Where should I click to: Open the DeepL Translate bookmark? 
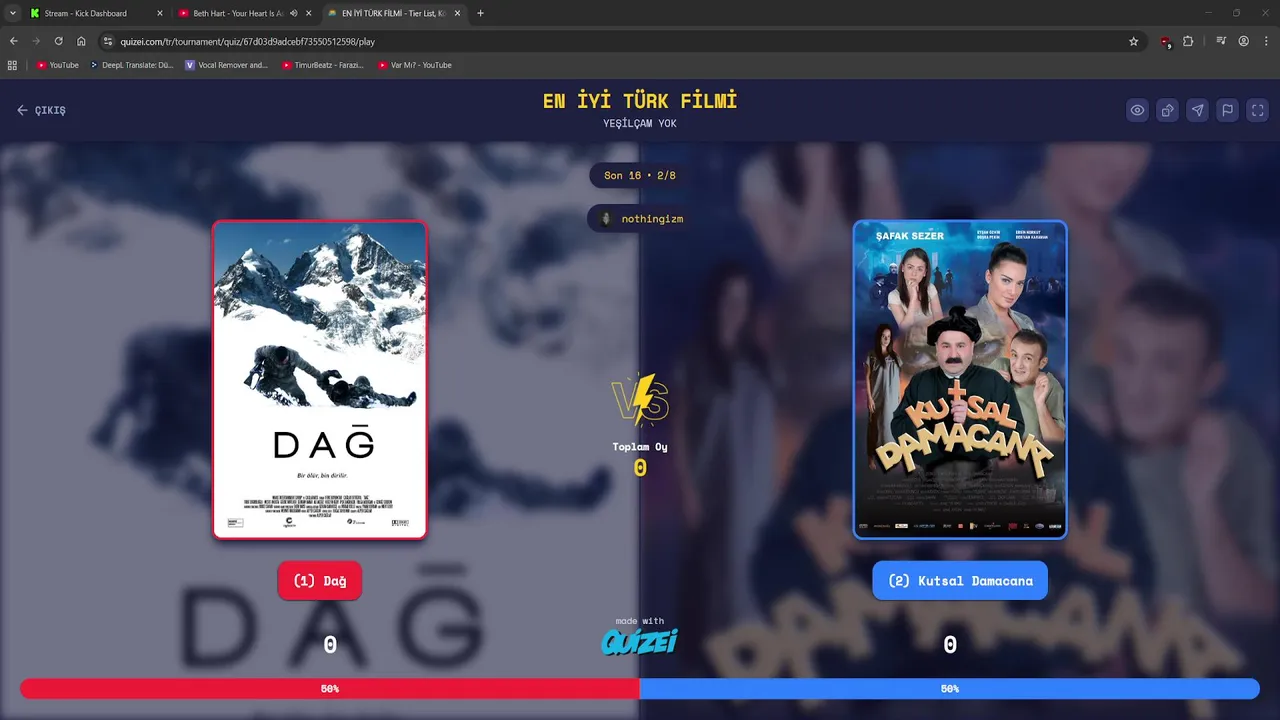131,65
